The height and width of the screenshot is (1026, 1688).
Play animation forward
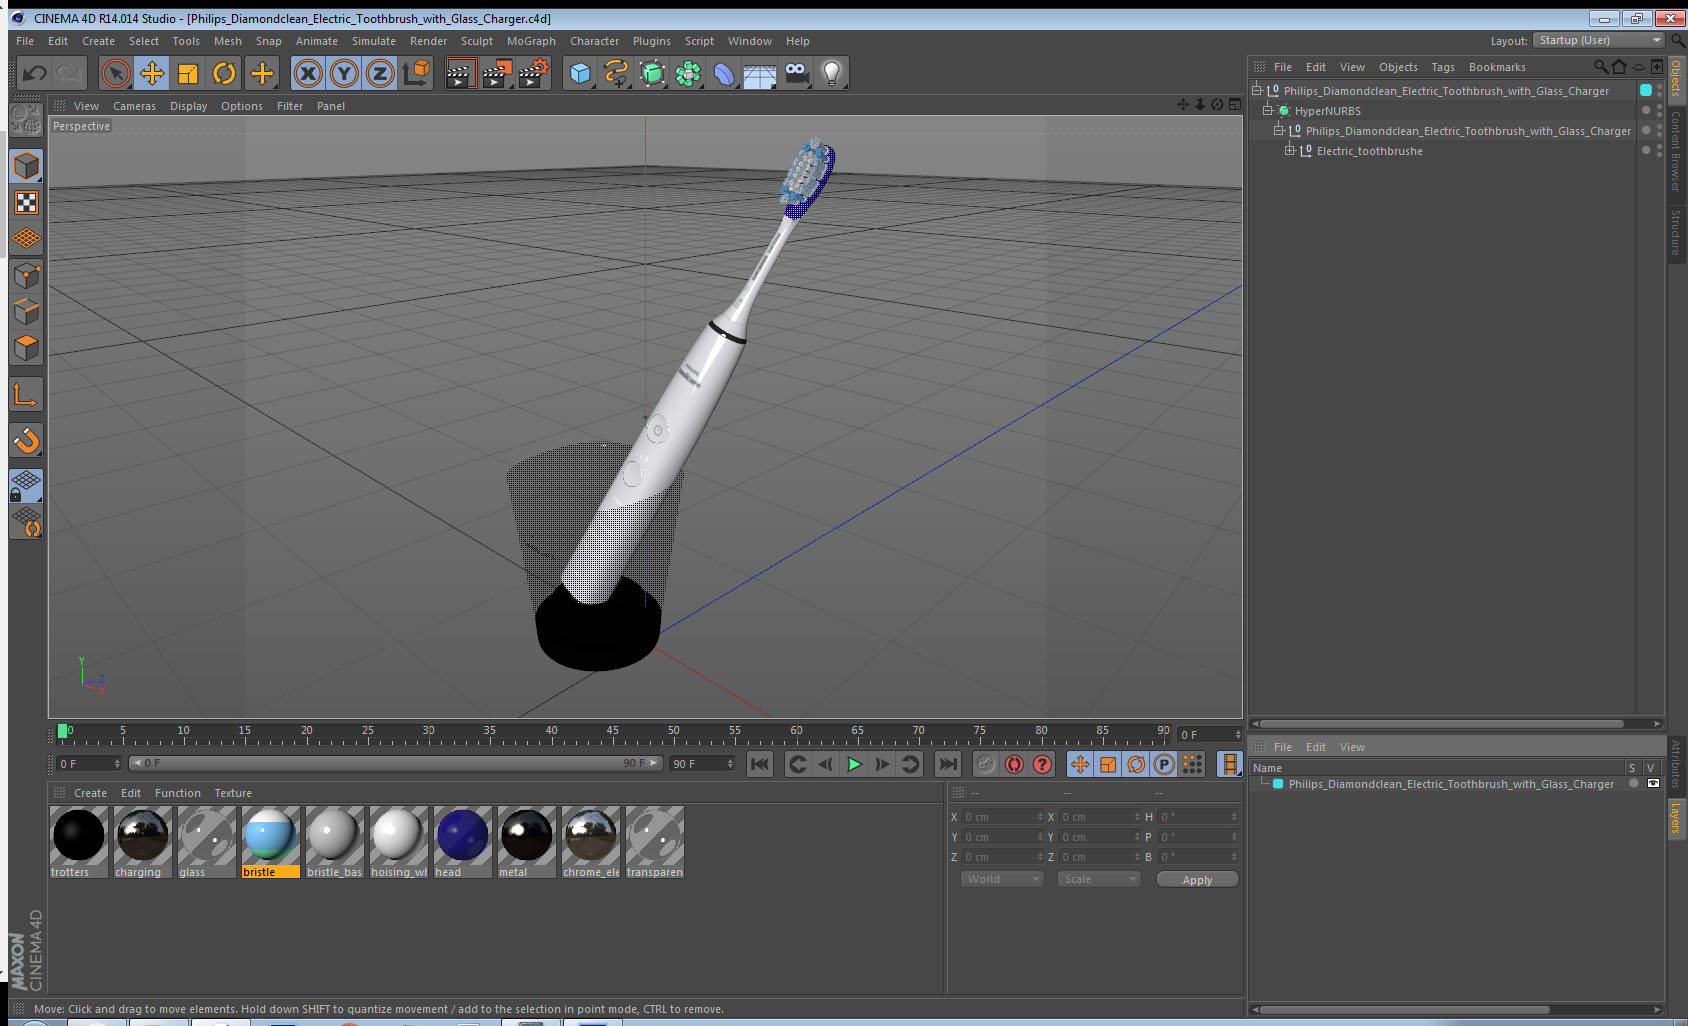[854, 764]
